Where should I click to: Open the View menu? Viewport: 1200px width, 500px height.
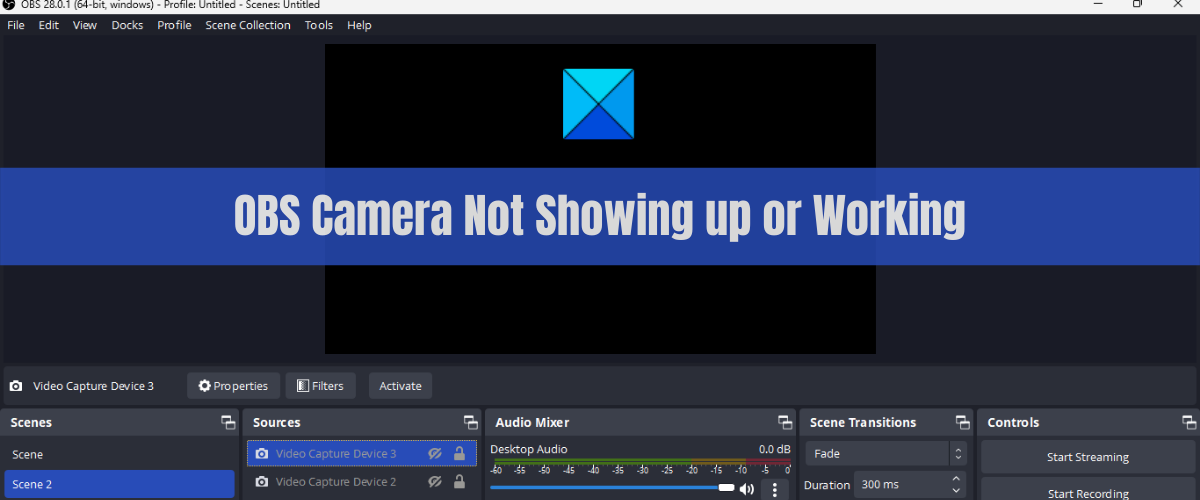85,25
